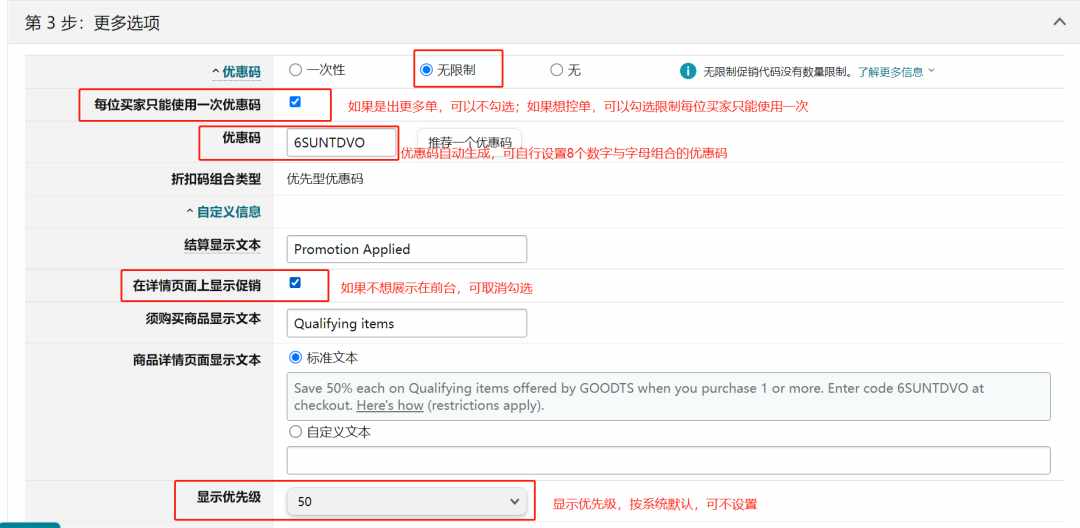Select the 无限制 radio button

(x=426, y=70)
